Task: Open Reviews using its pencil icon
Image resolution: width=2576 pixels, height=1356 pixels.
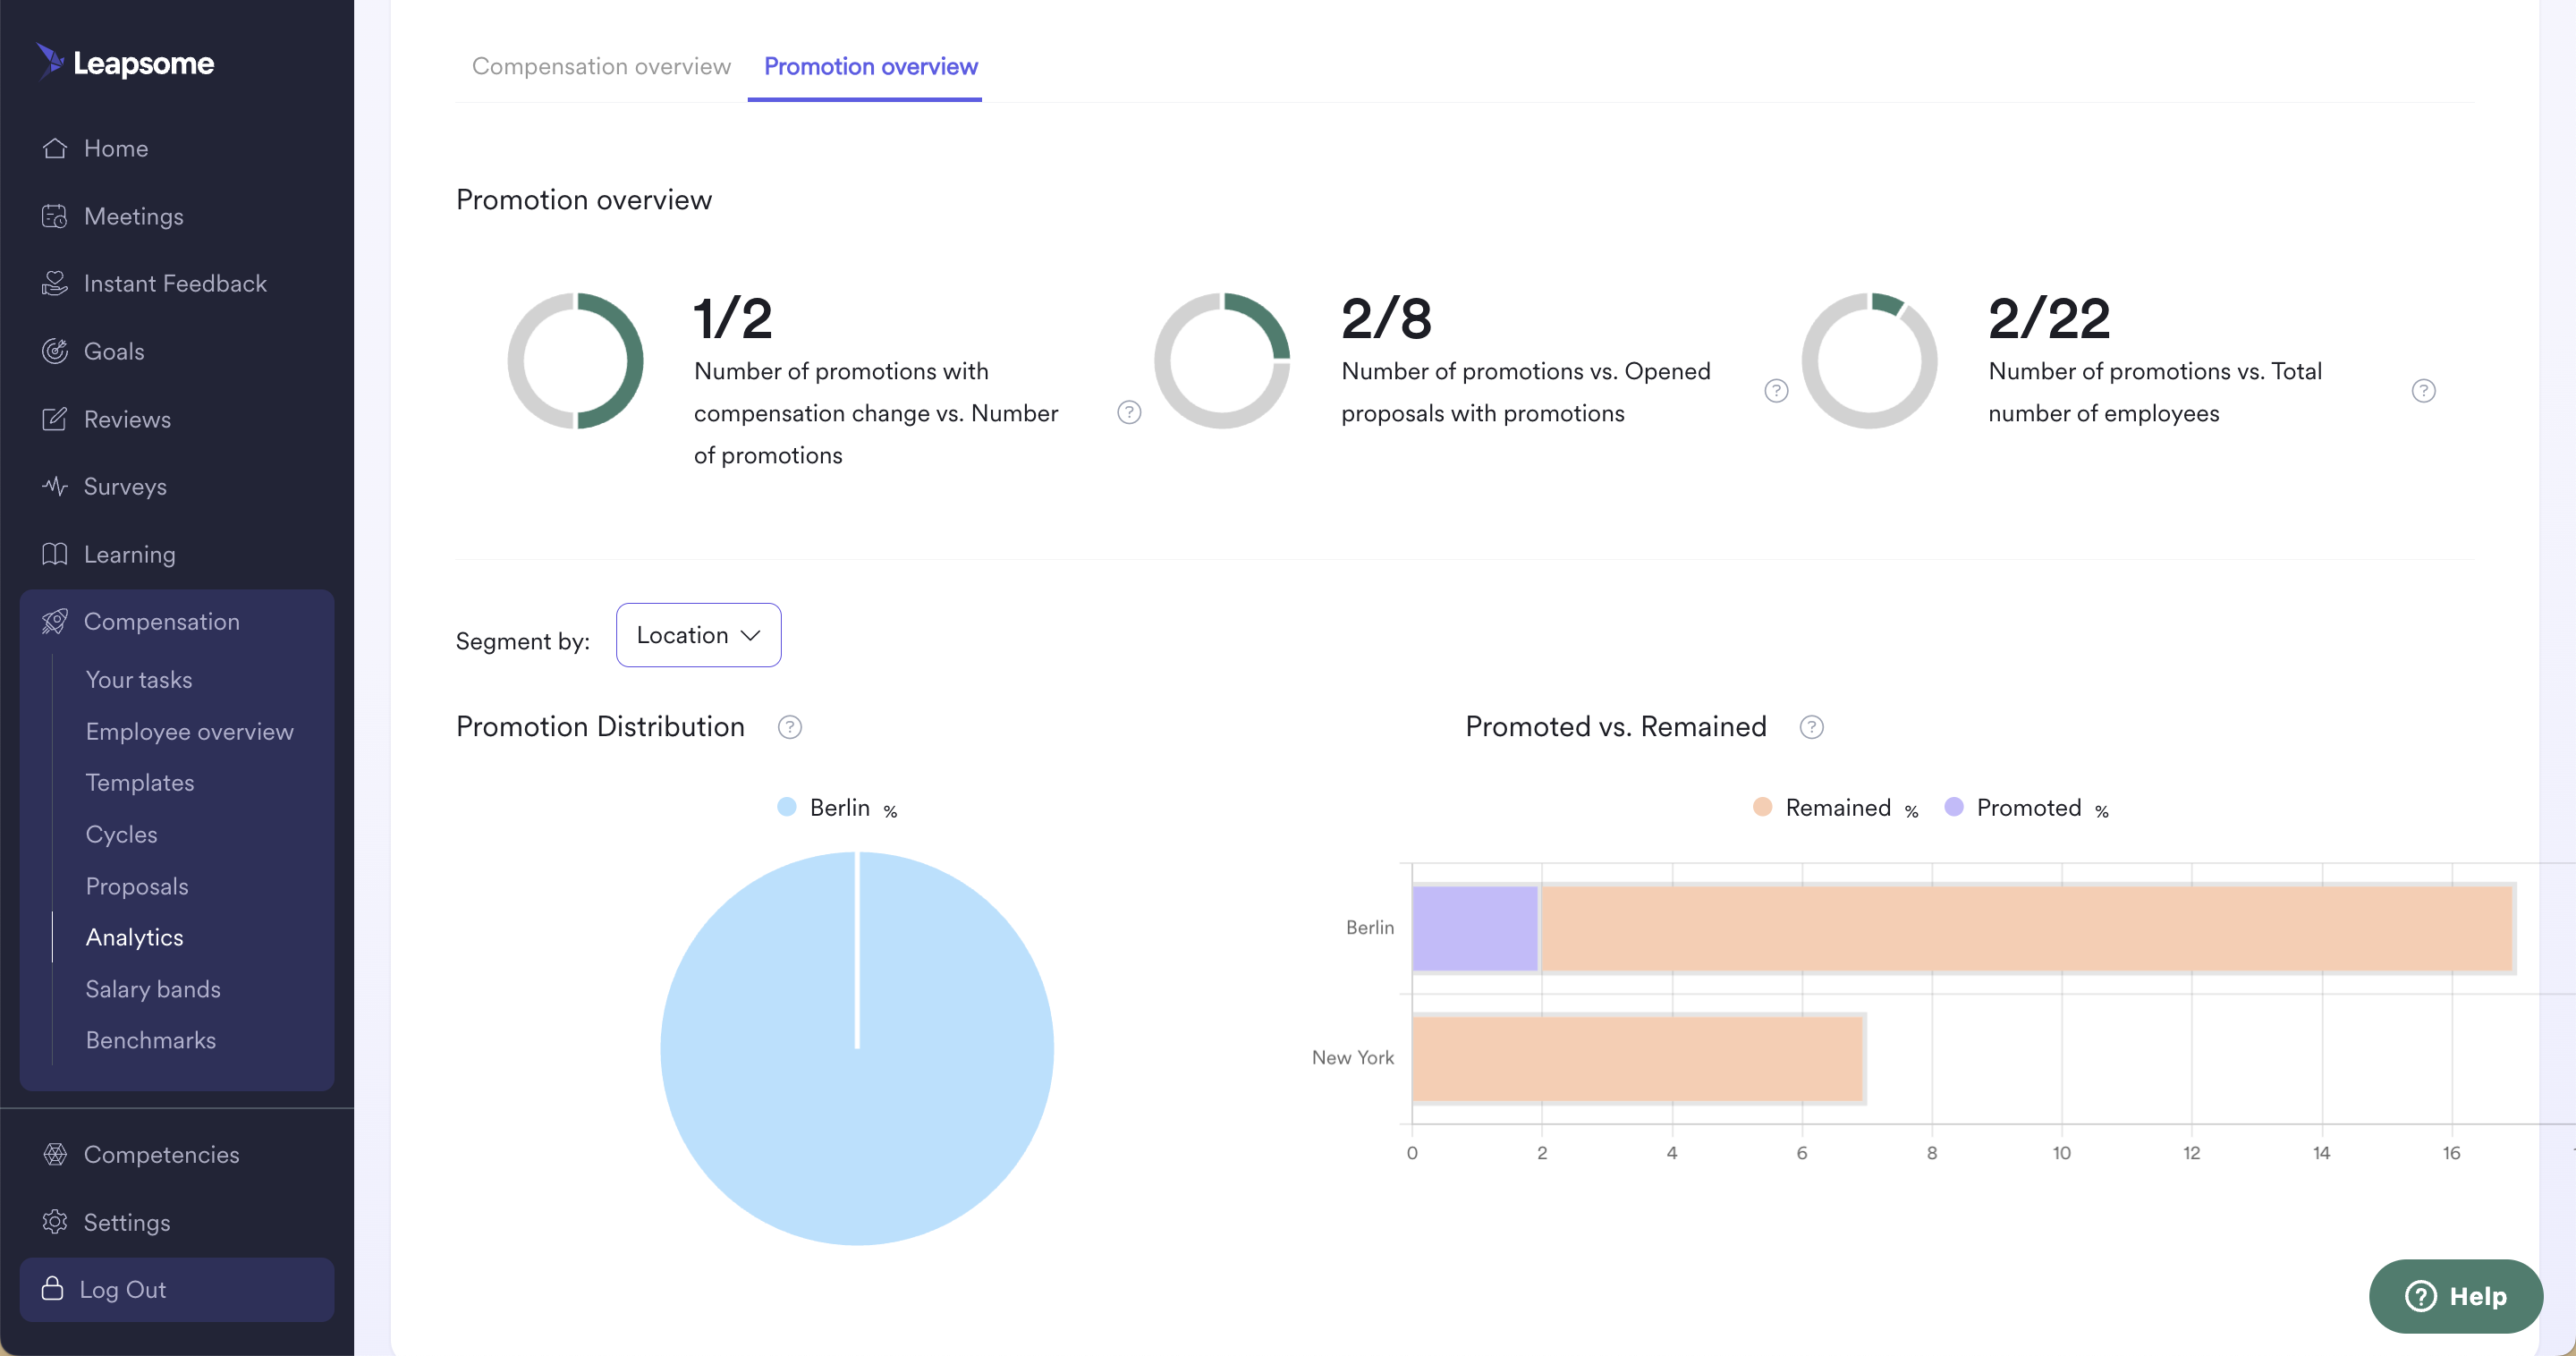Action: point(55,419)
